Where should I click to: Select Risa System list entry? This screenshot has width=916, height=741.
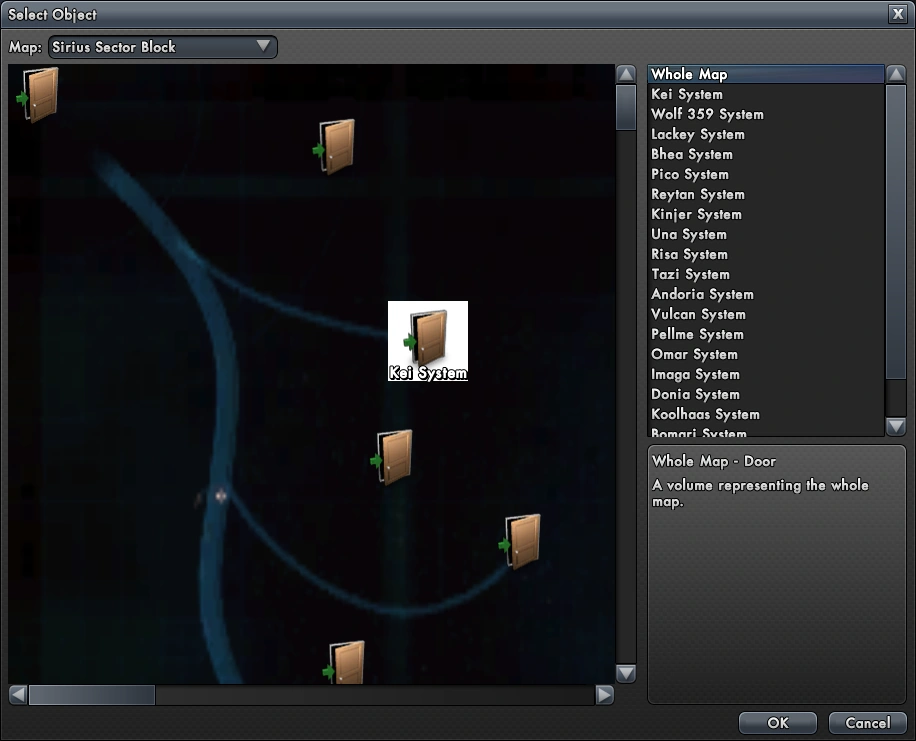766,254
